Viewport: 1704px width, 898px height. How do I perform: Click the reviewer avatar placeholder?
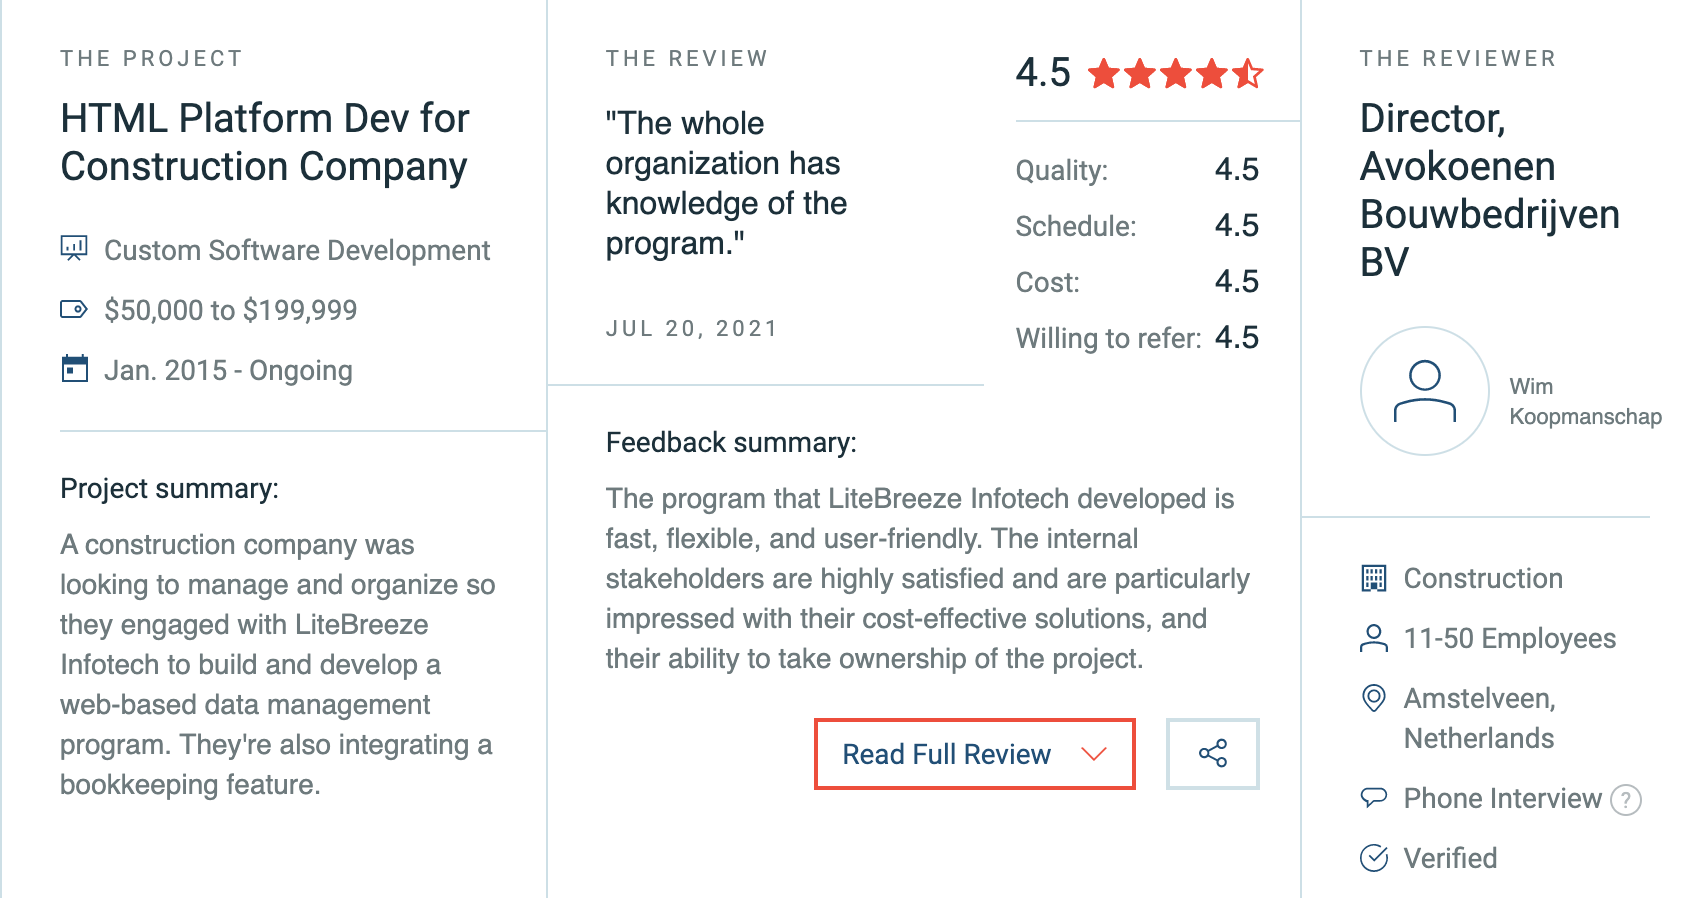(1425, 391)
